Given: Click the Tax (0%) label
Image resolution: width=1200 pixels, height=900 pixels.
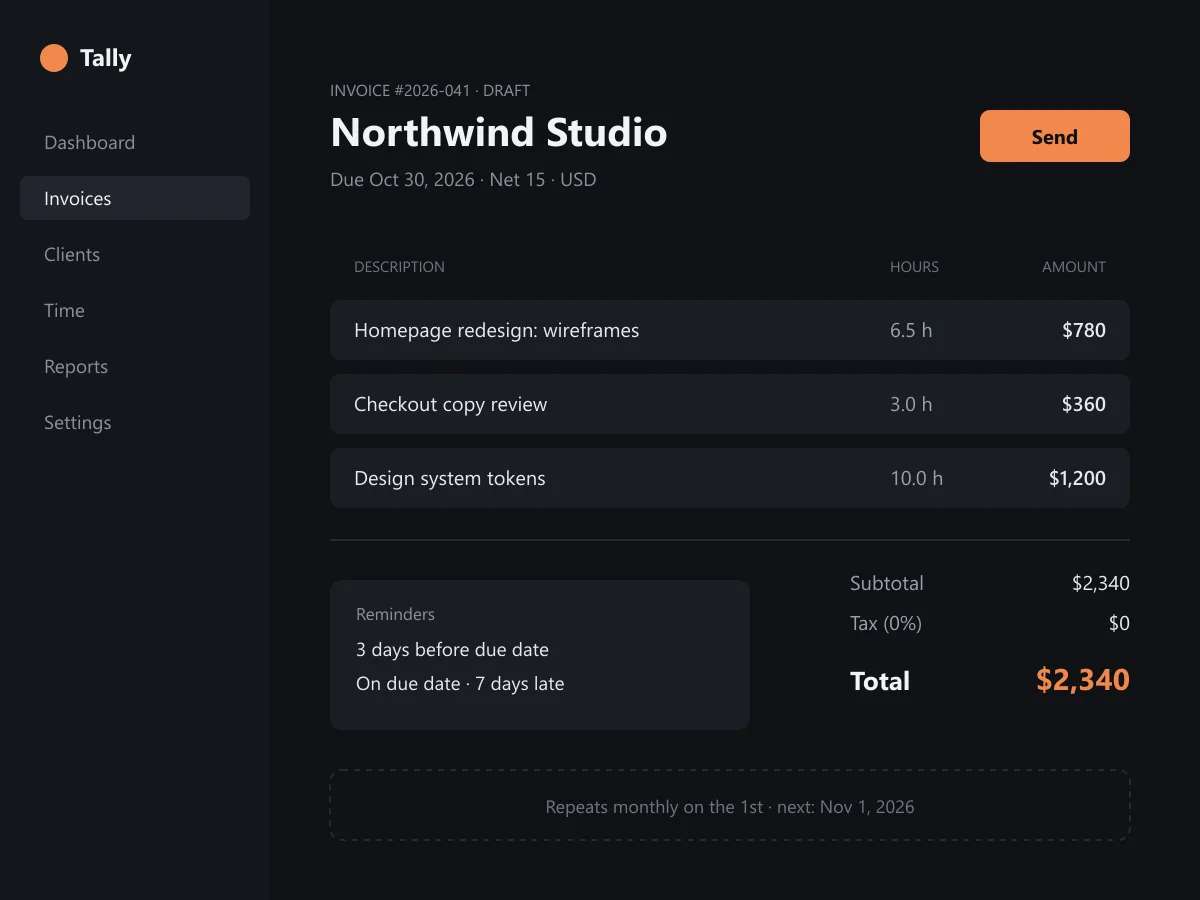Looking at the screenshot, I should [x=886, y=623].
